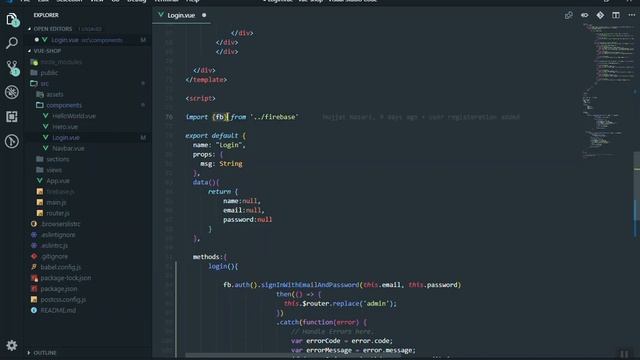The width and height of the screenshot is (640, 360).
Task: Click the git diamond icon in editor toolbar
Action: 600,16
